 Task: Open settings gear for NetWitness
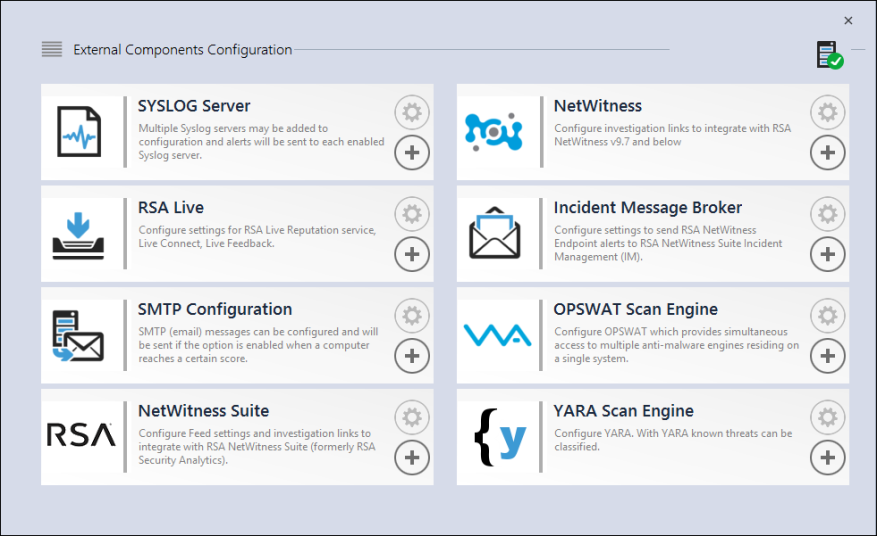[828, 112]
